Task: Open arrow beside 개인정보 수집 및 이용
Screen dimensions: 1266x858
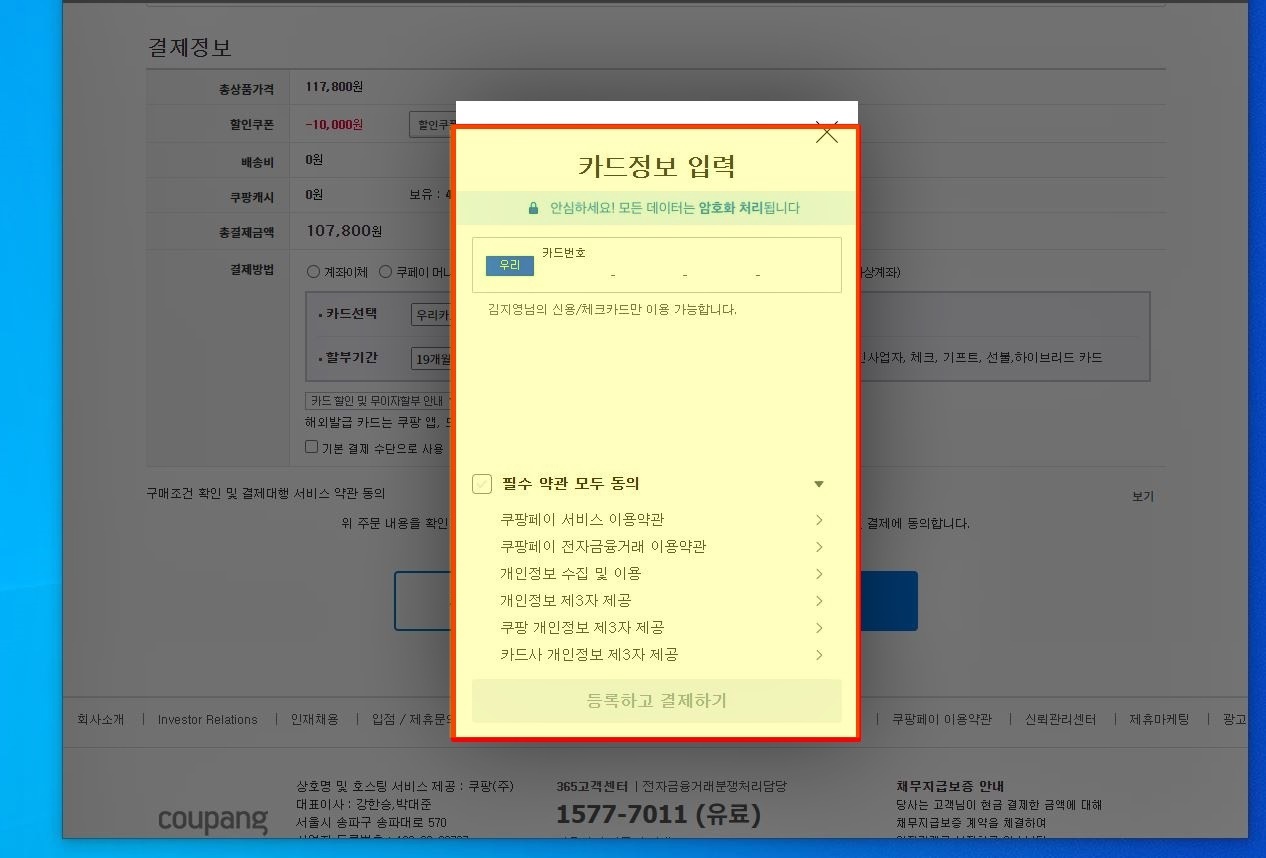Action: click(x=819, y=574)
